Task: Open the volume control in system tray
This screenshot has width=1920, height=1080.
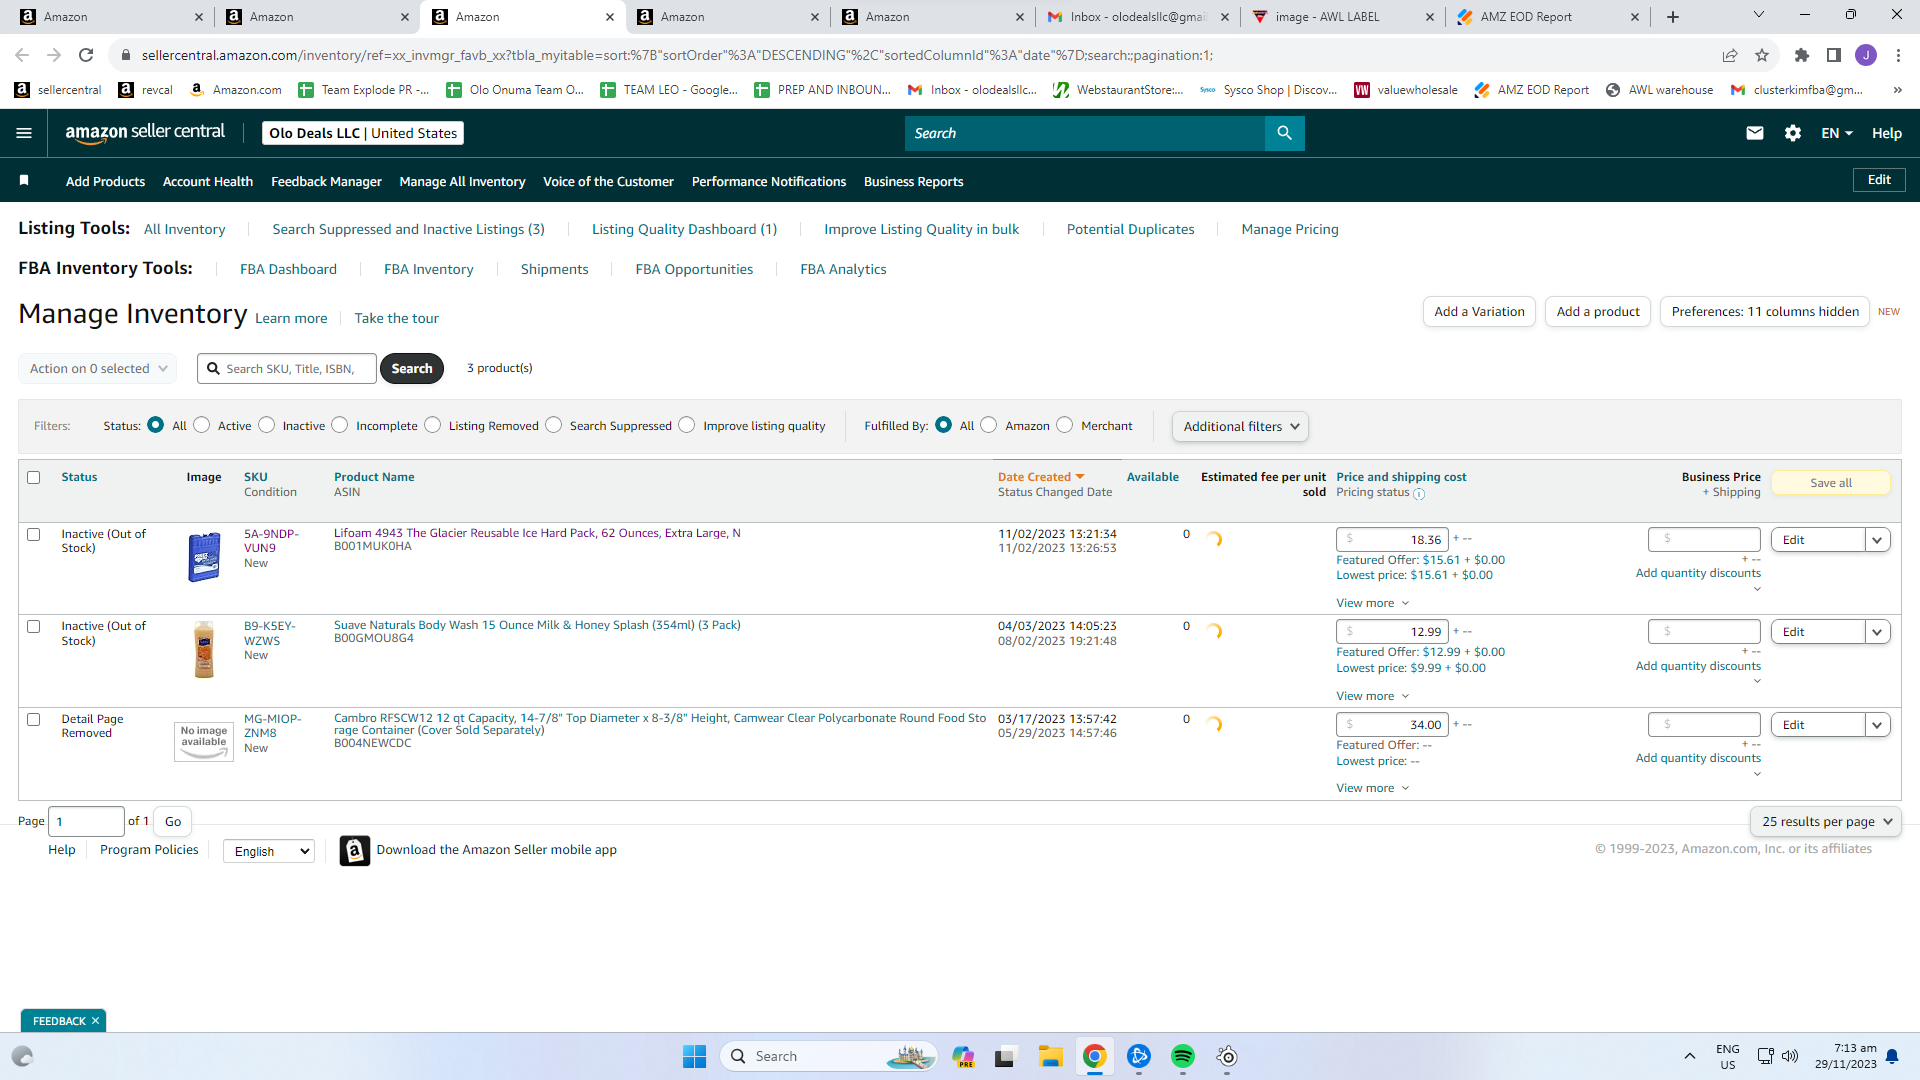Action: (1790, 1056)
